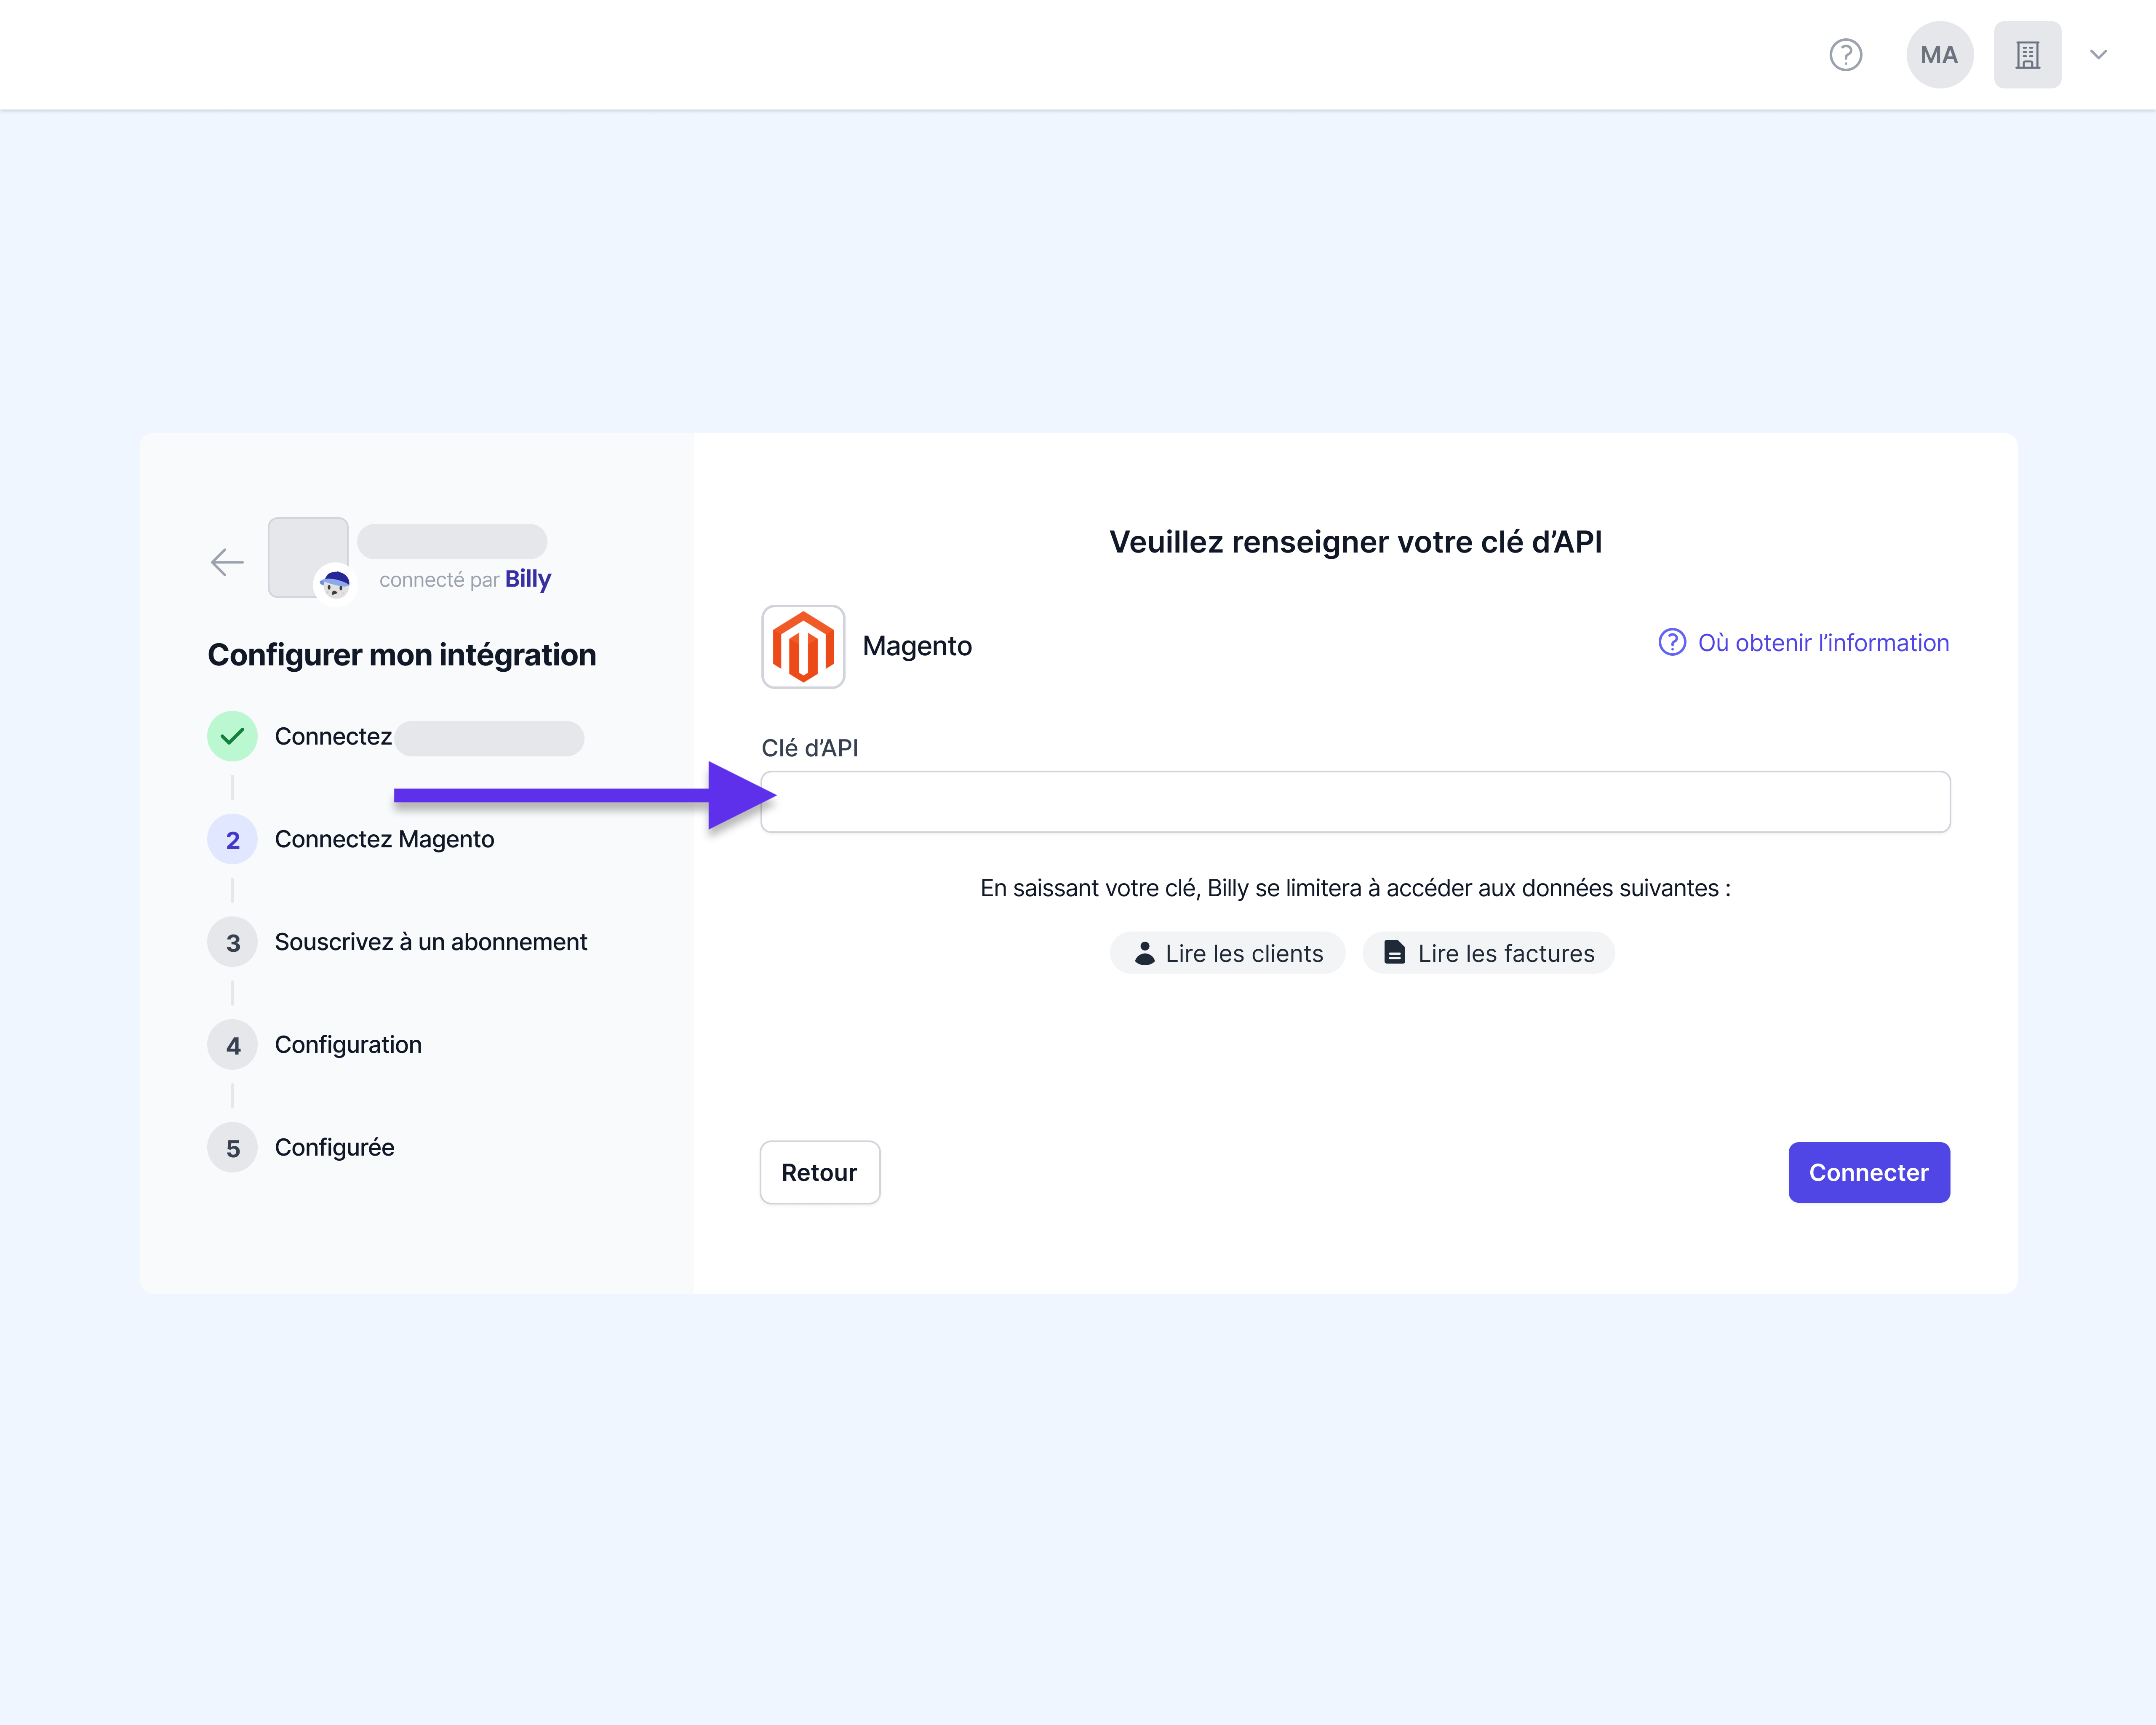Screen dimensions: 2156x1725
Task: Select step 2 Connectez Magento
Action: coord(351,839)
